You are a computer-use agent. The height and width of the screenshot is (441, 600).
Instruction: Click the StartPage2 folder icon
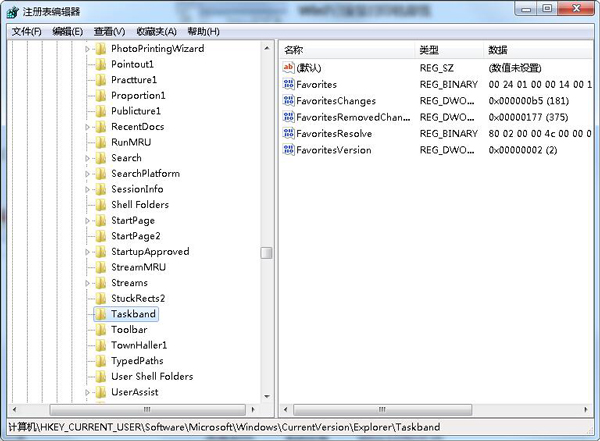(101, 236)
